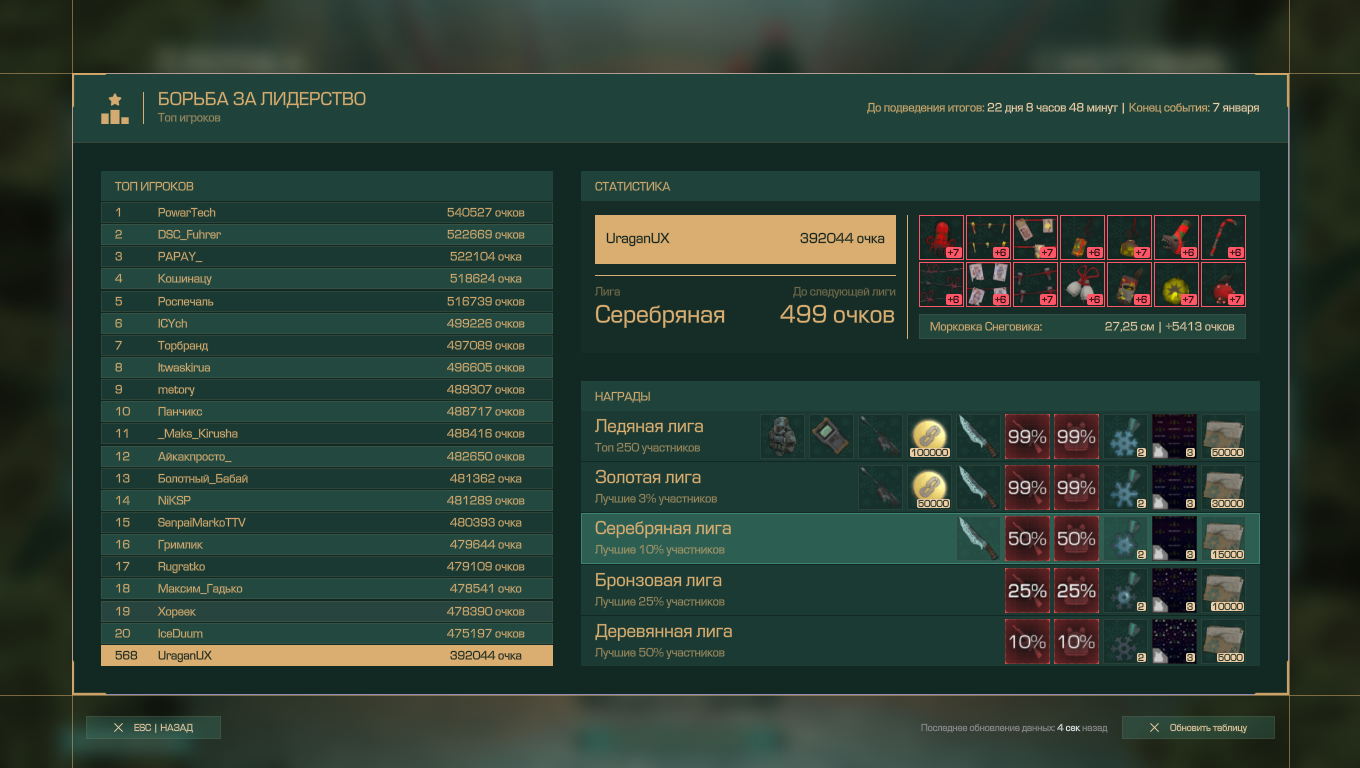The height and width of the screenshot is (768, 1360).
Task: Select the wrapped gift ornament +6 item
Action: click(1082, 238)
